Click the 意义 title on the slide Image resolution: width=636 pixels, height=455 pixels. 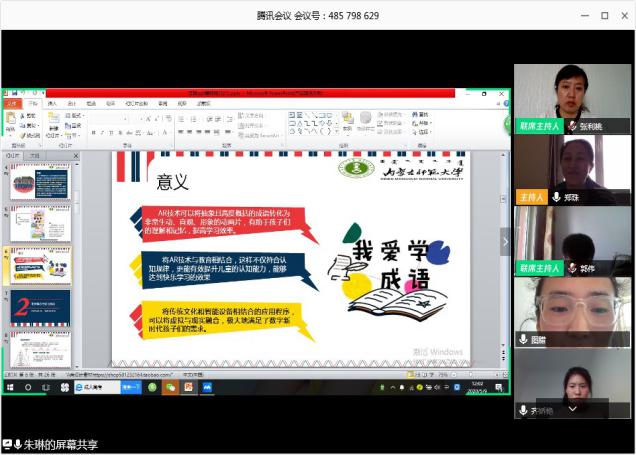172,182
